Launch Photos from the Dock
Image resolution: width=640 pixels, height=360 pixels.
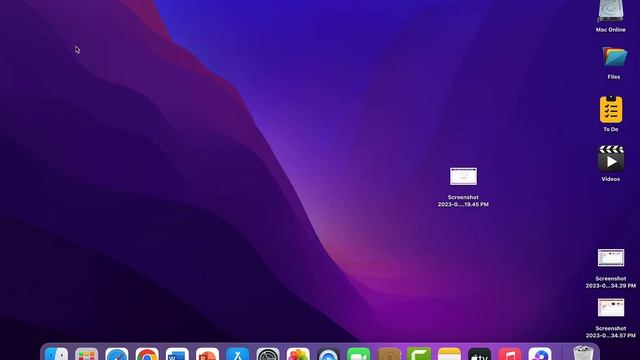[x=298, y=354]
